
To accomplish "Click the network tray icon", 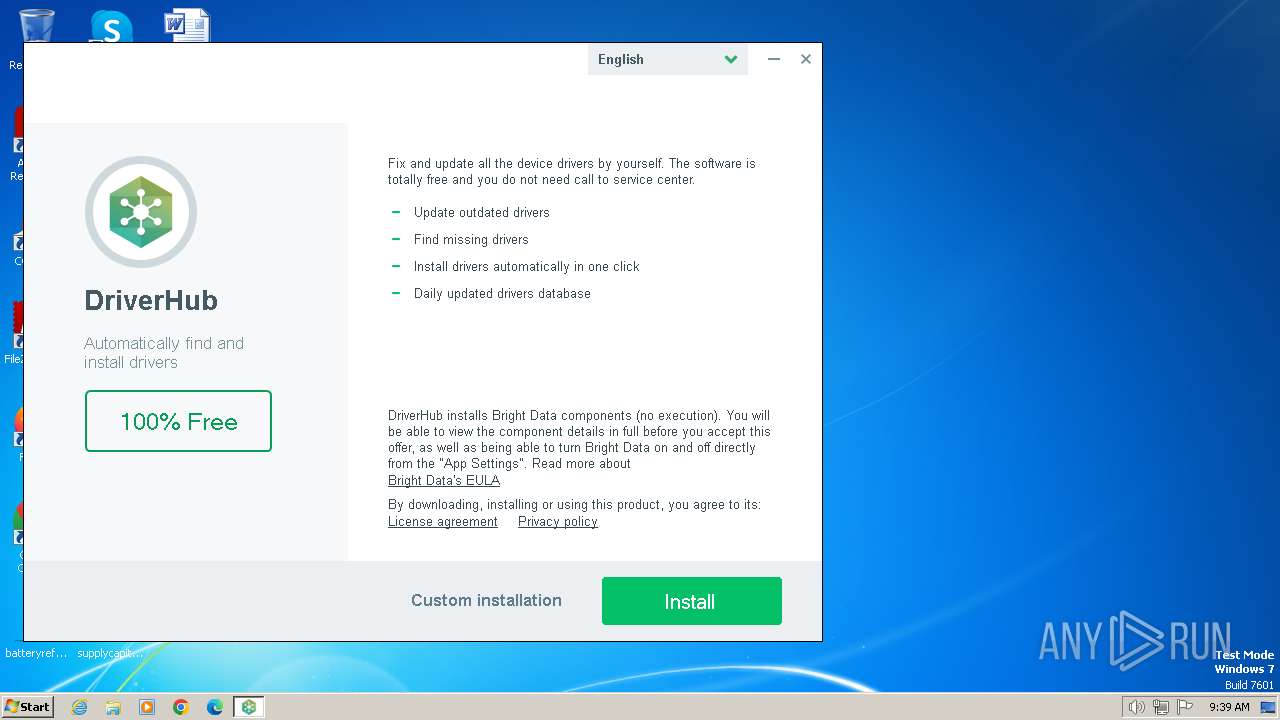I will point(1161,707).
